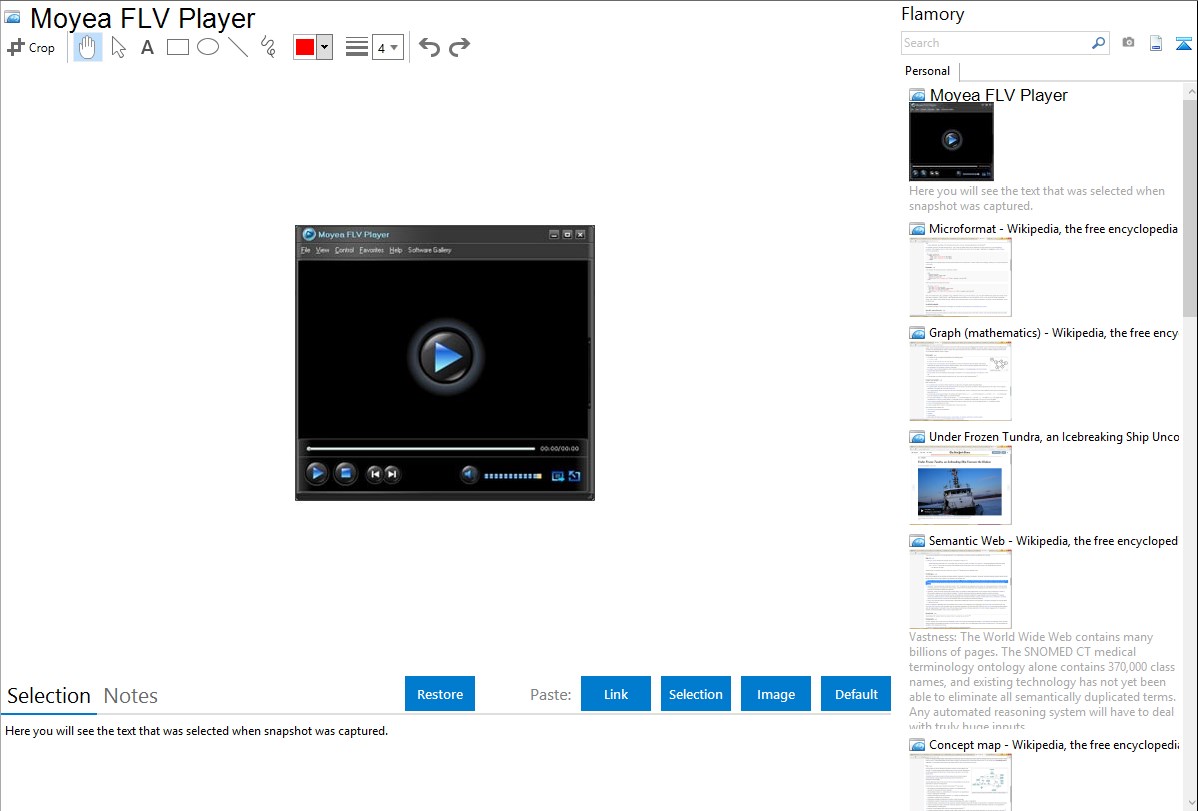This screenshot has height=811, width=1198.
Task: Open the Personal tab
Action: tap(927, 71)
